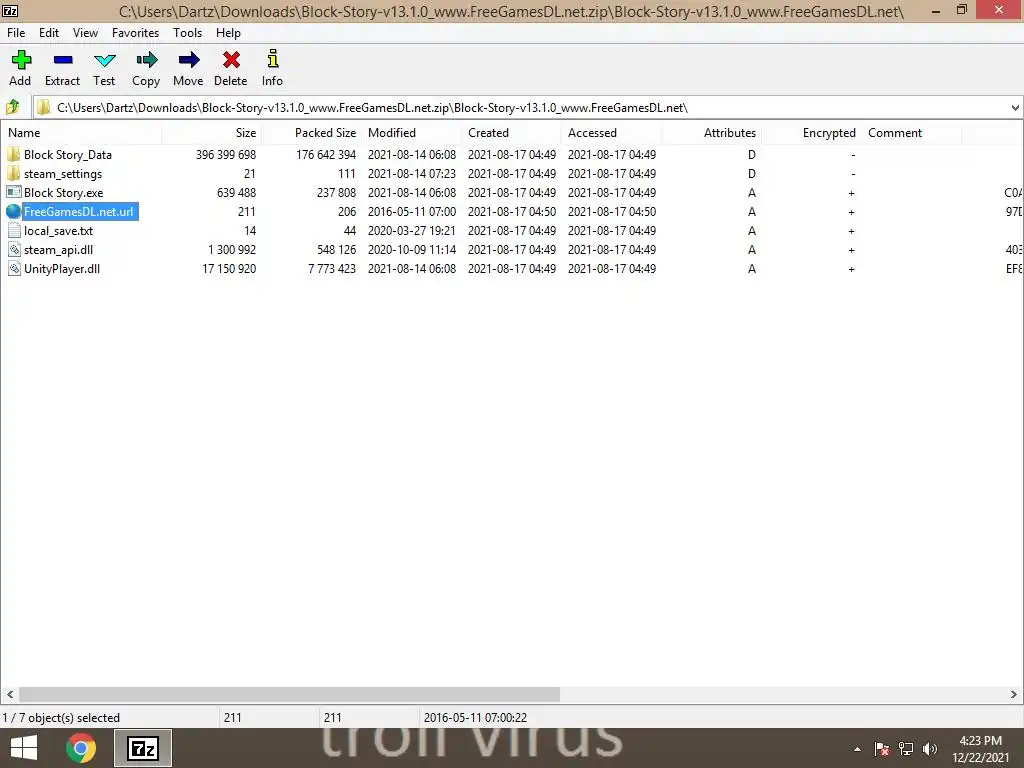The height and width of the screenshot is (768, 1024).
Task: Click the steam_api.dll file icon
Action: [x=14, y=249]
